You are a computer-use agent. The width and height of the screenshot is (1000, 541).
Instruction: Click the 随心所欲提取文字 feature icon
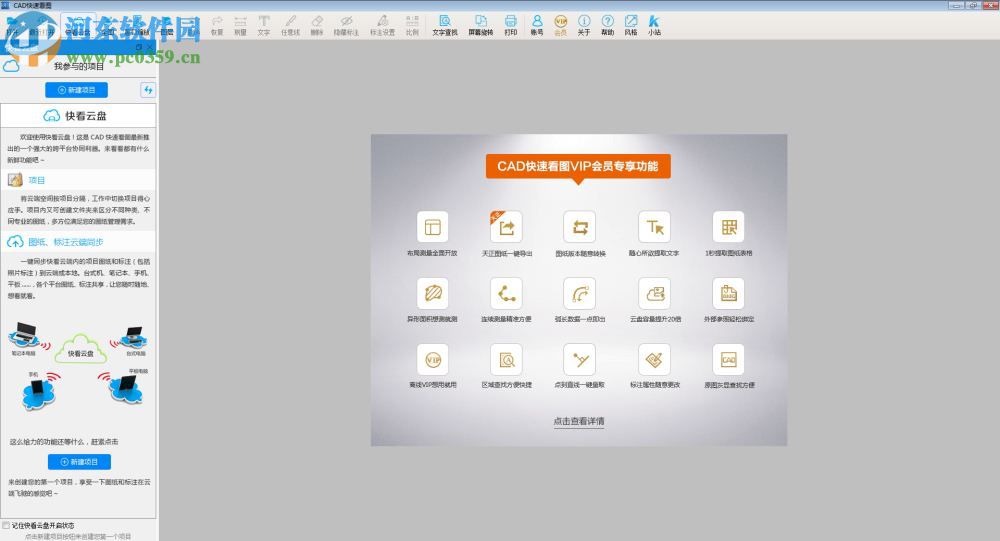(x=654, y=227)
